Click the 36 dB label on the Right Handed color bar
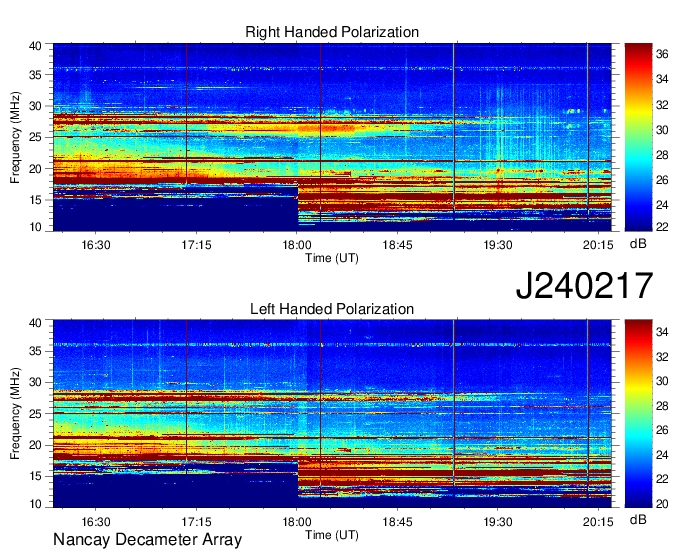 coord(662,54)
